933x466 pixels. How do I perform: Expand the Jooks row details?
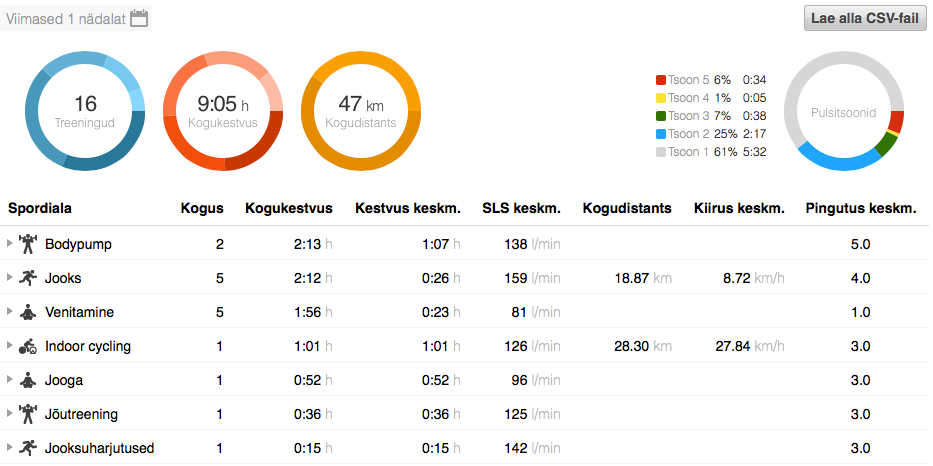[10, 277]
